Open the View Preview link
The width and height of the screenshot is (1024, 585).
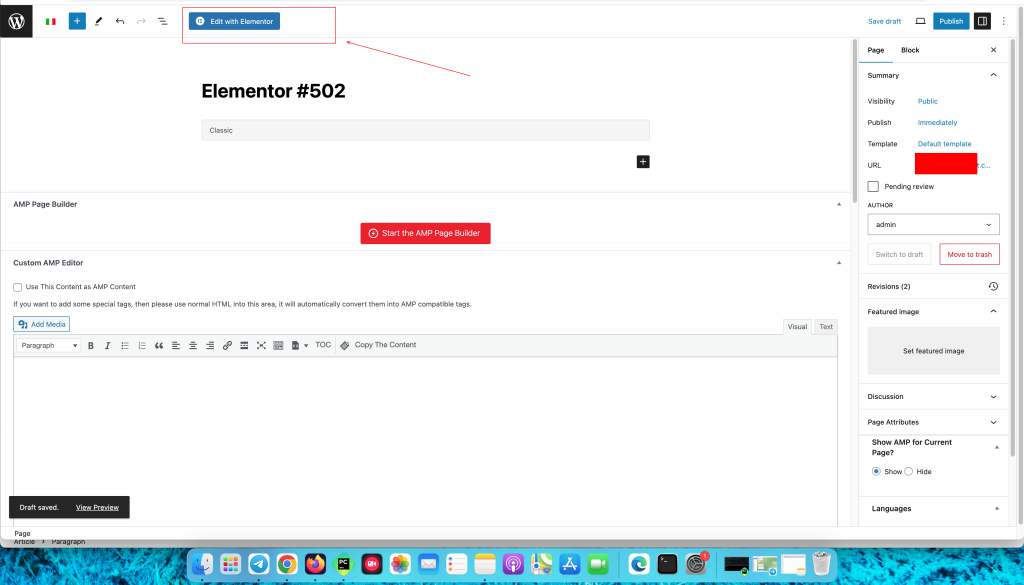pyautogui.click(x=97, y=507)
